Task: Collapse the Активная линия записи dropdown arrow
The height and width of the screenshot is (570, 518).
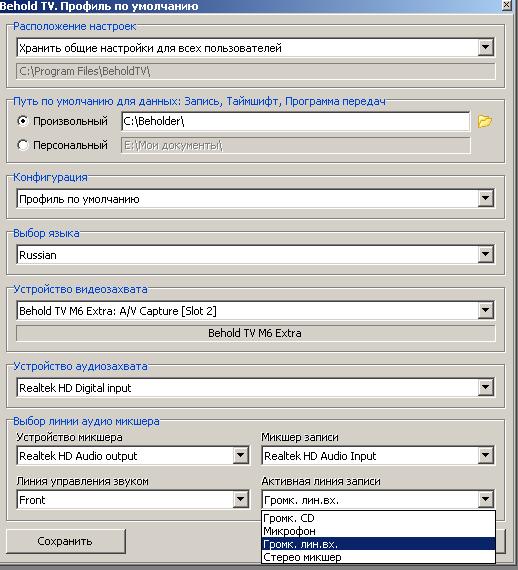Action: point(485,499)
